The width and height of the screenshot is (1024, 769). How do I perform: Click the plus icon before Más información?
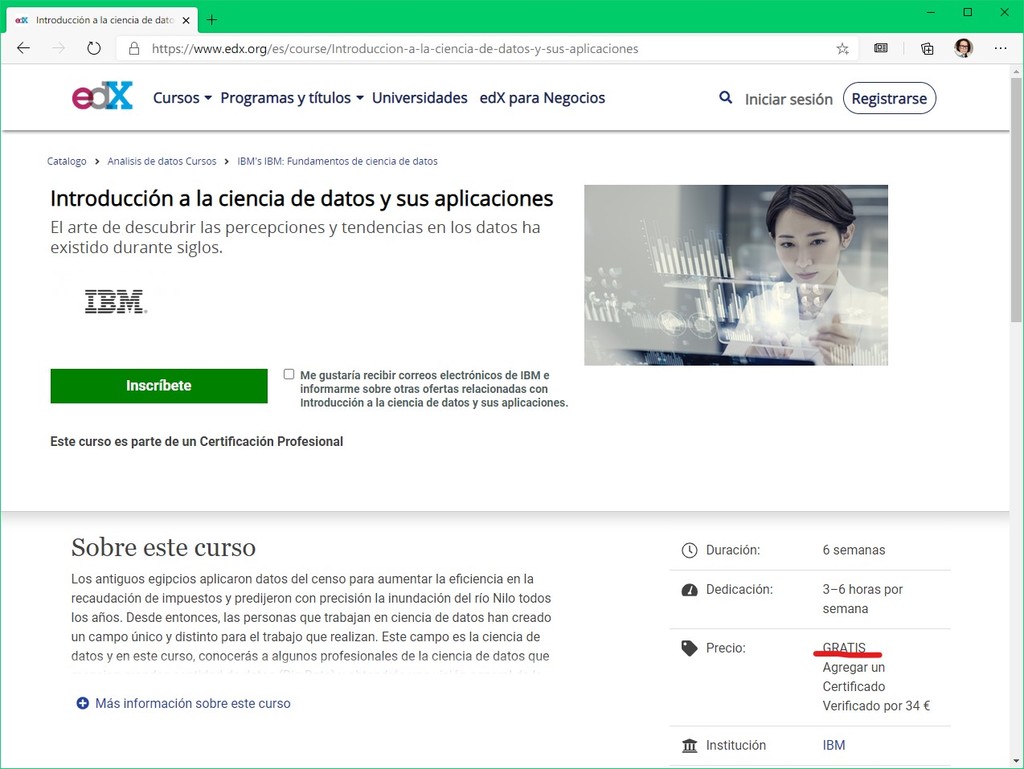[82, 703]
